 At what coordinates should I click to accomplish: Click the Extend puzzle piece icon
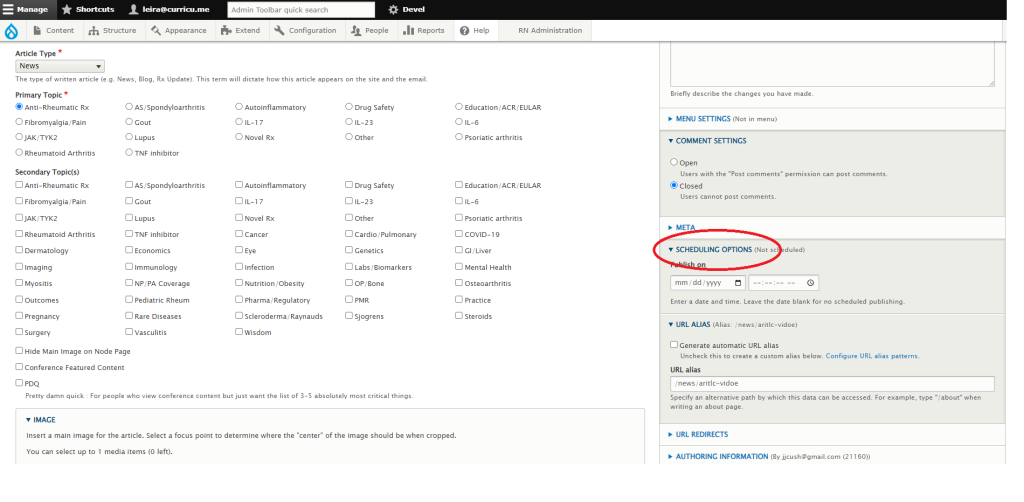pos(226,31)
